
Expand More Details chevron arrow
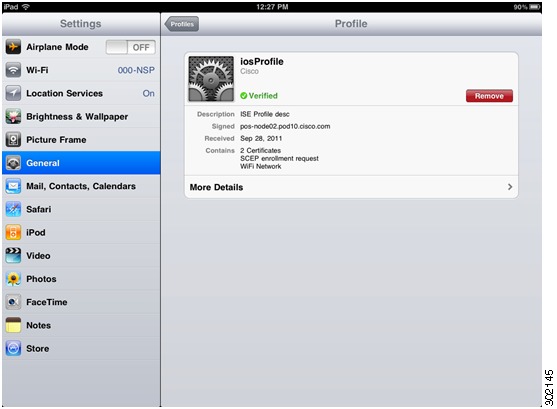click(x=510, y=187)
